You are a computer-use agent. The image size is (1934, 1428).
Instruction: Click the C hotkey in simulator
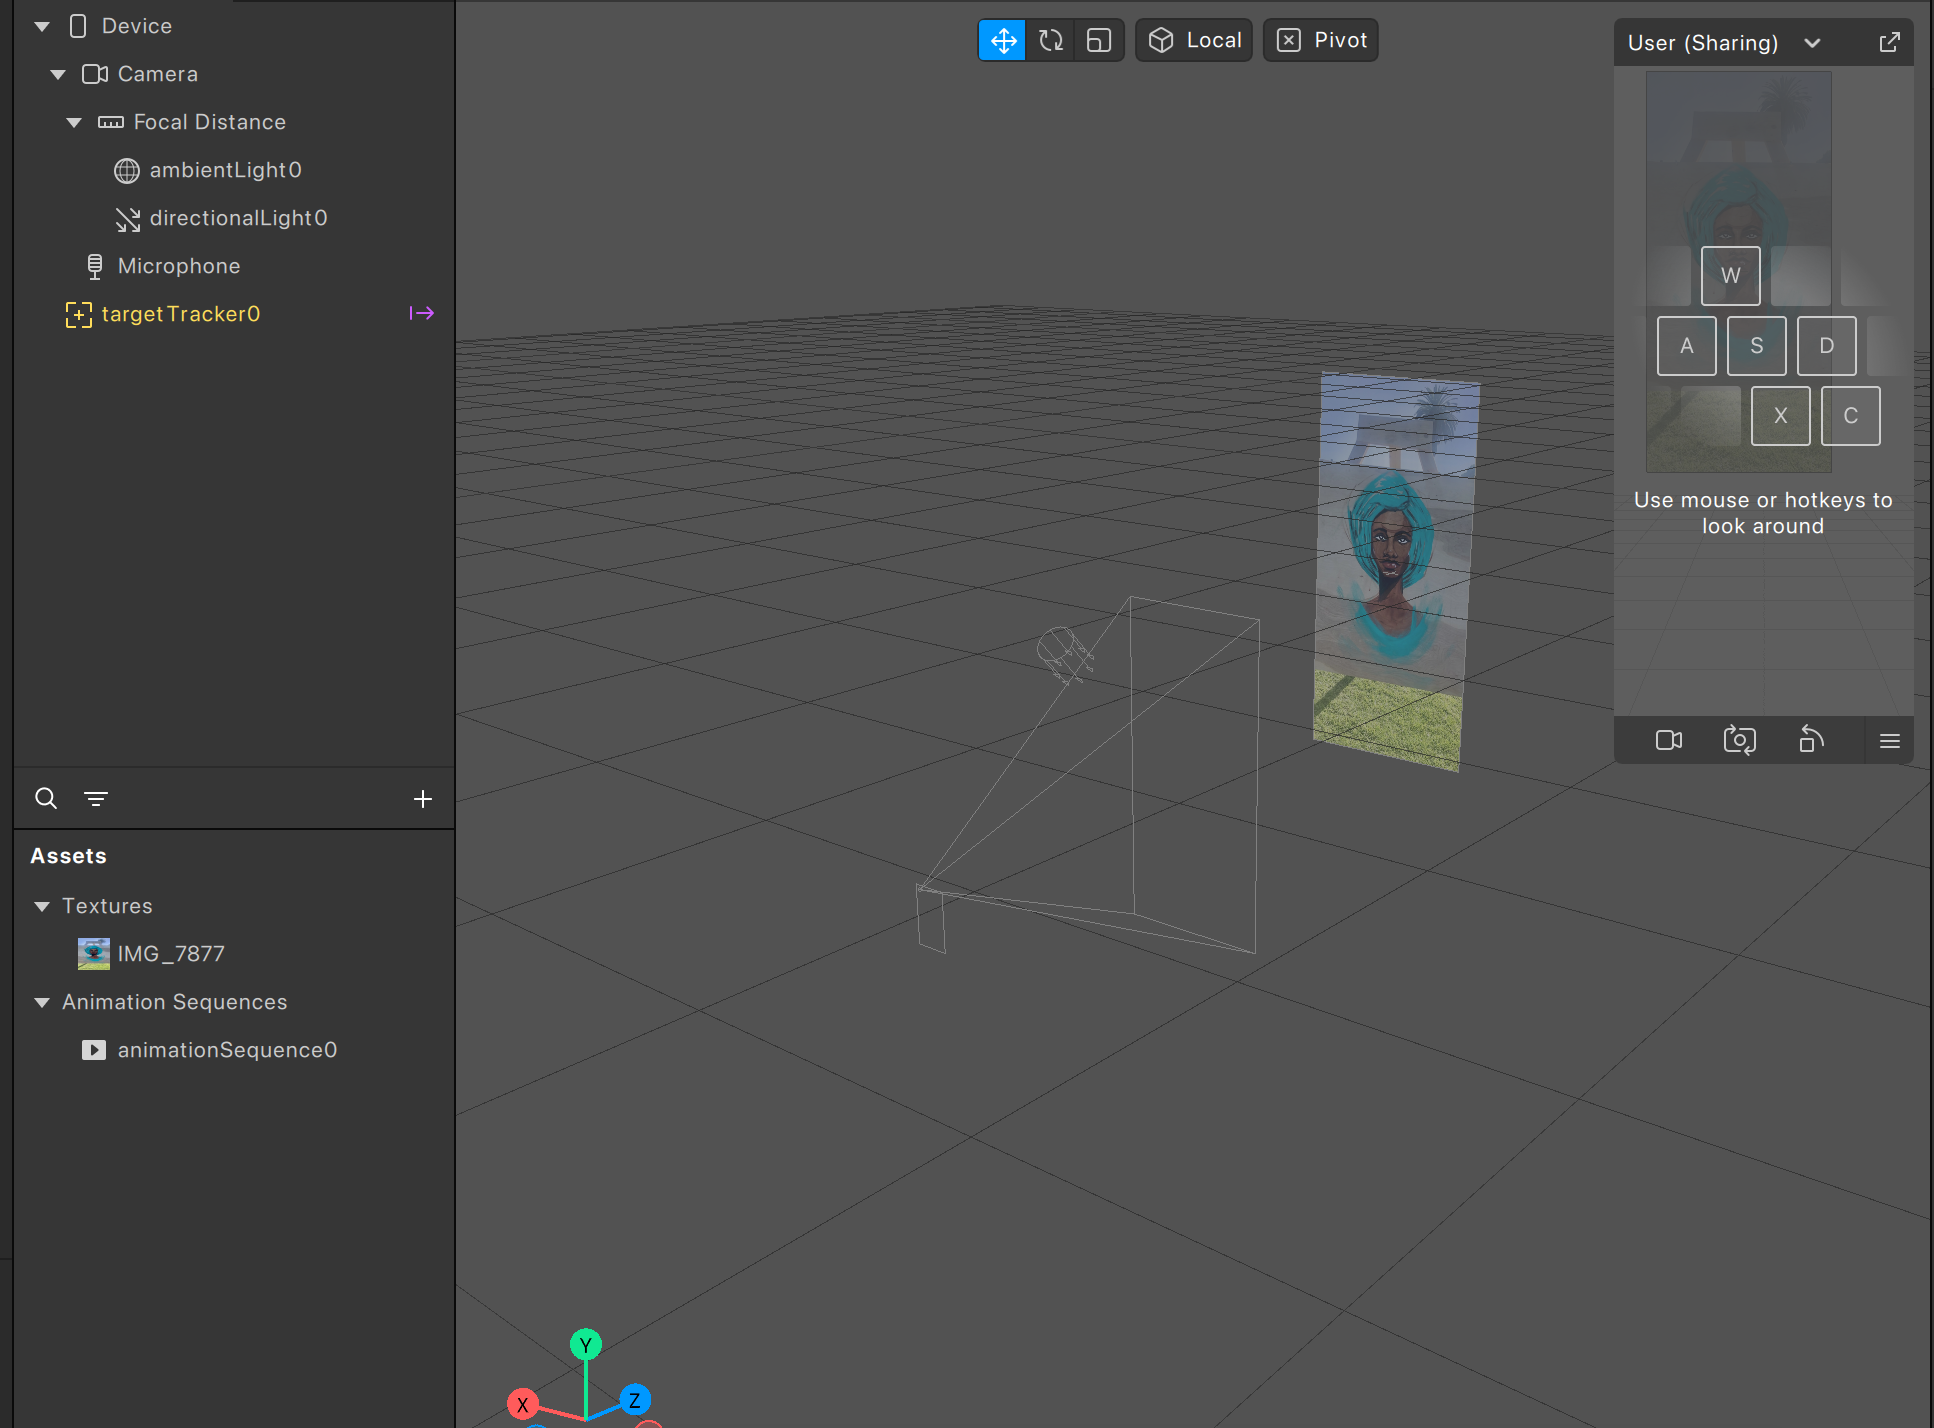click(1851, 416)
